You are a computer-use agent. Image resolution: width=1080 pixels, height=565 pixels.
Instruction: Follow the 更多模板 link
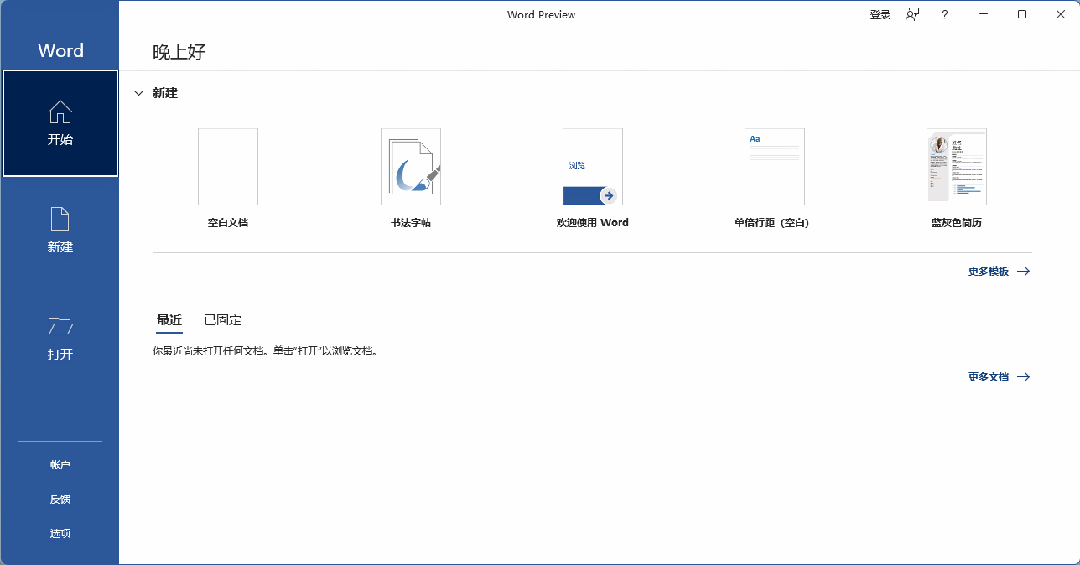(999, 271)
